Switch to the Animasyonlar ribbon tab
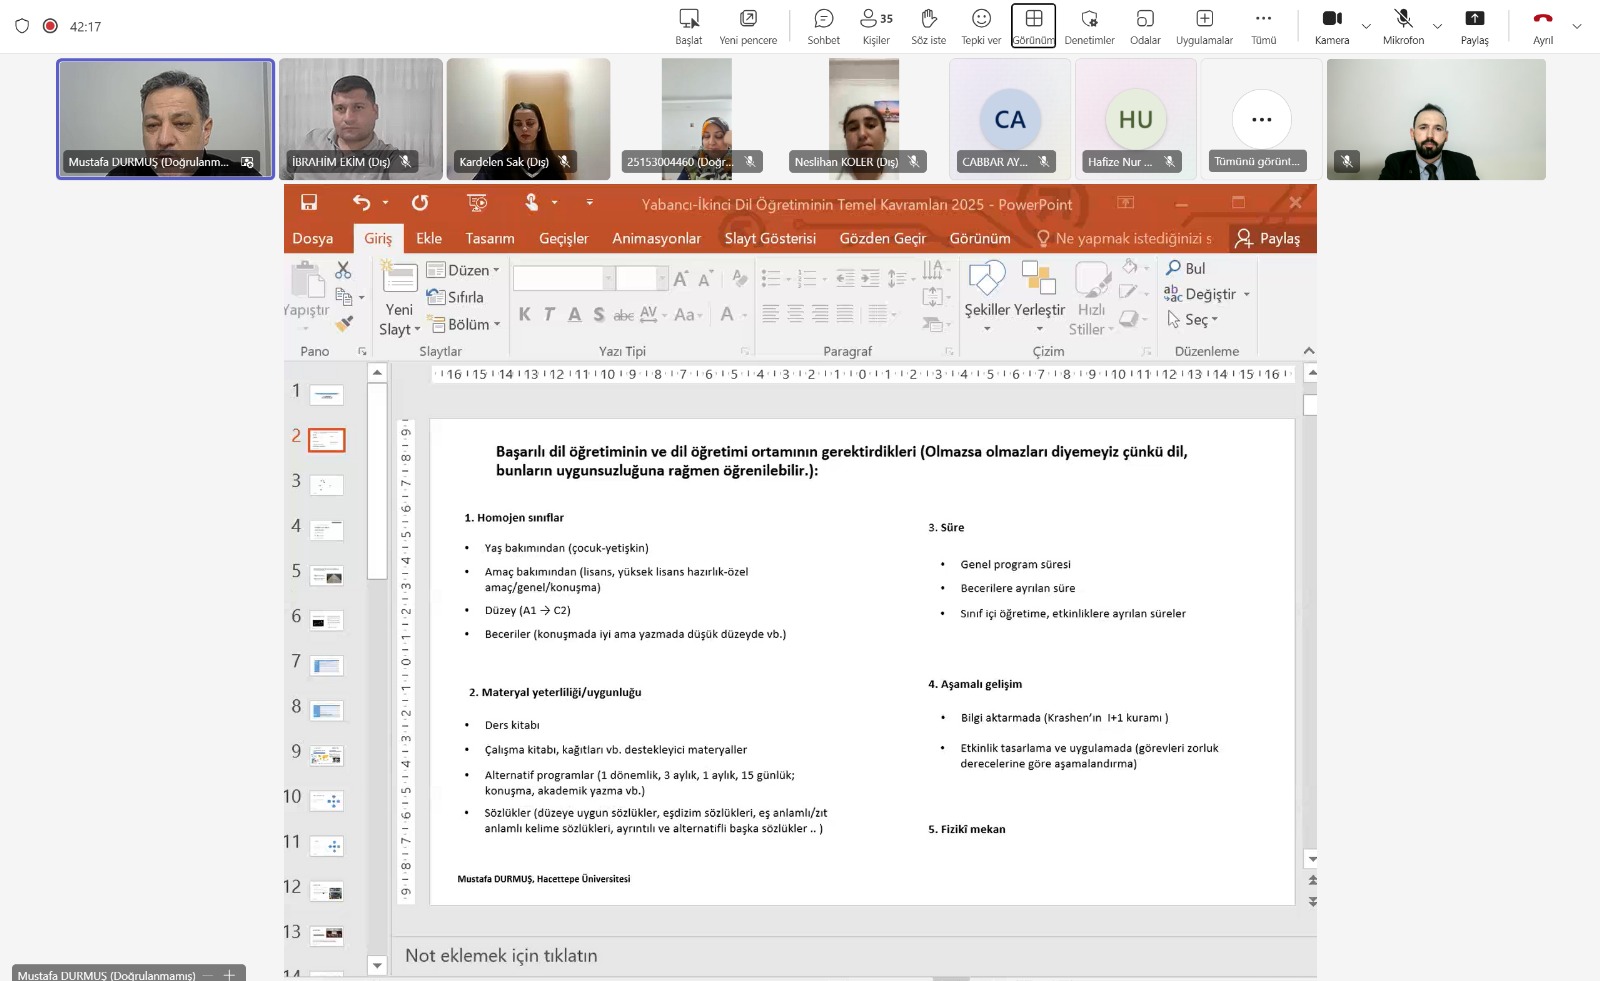This screenshot has height=981, width=1600. tap(656, 238)
